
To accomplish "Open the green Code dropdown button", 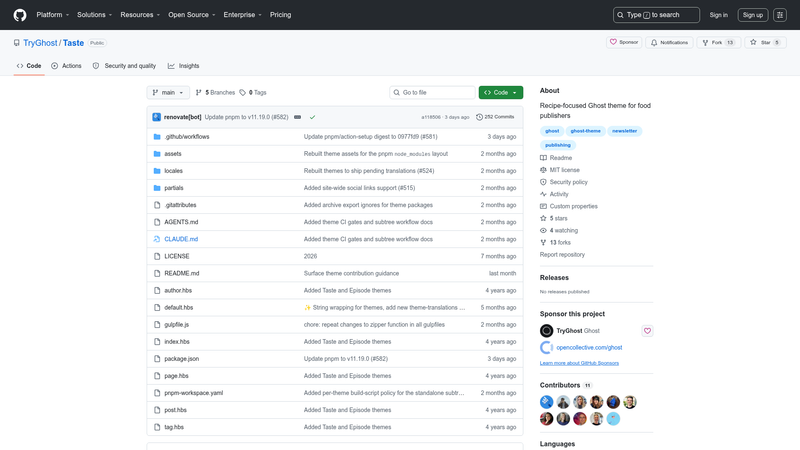I will tap(501, 92).
